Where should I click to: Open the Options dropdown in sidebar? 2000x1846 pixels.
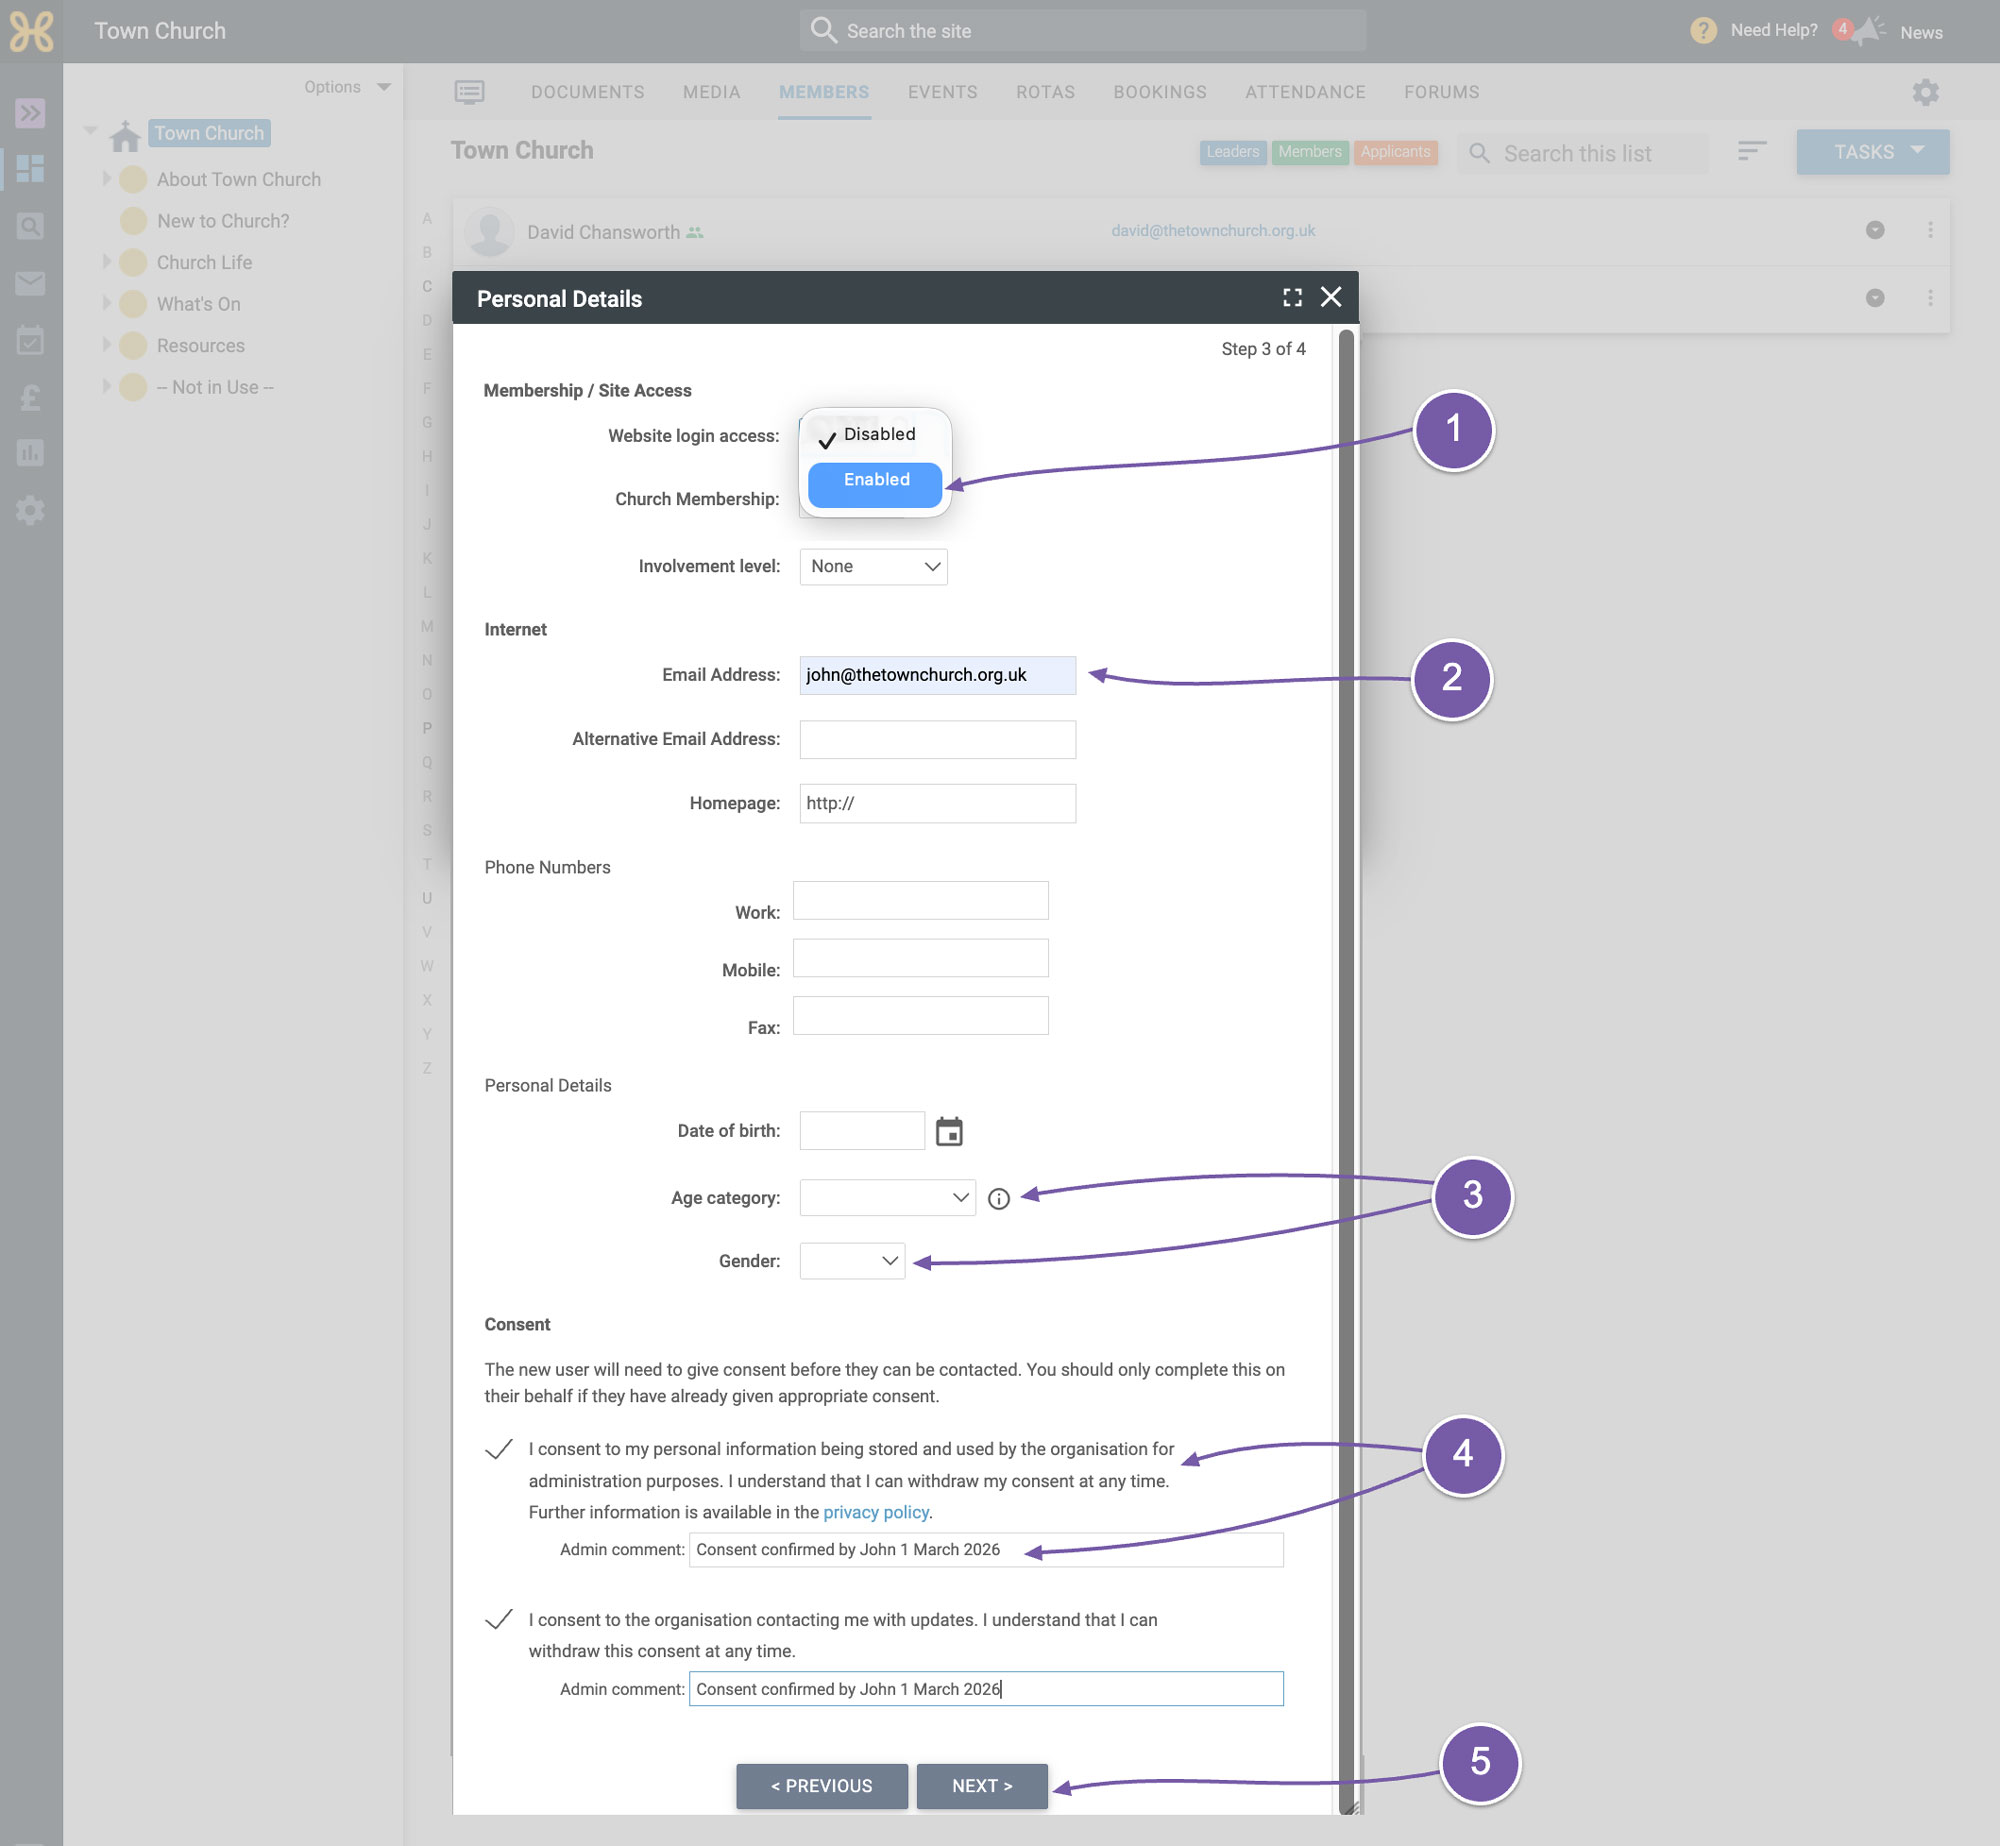pyautogui.click(x=347, y=87)
